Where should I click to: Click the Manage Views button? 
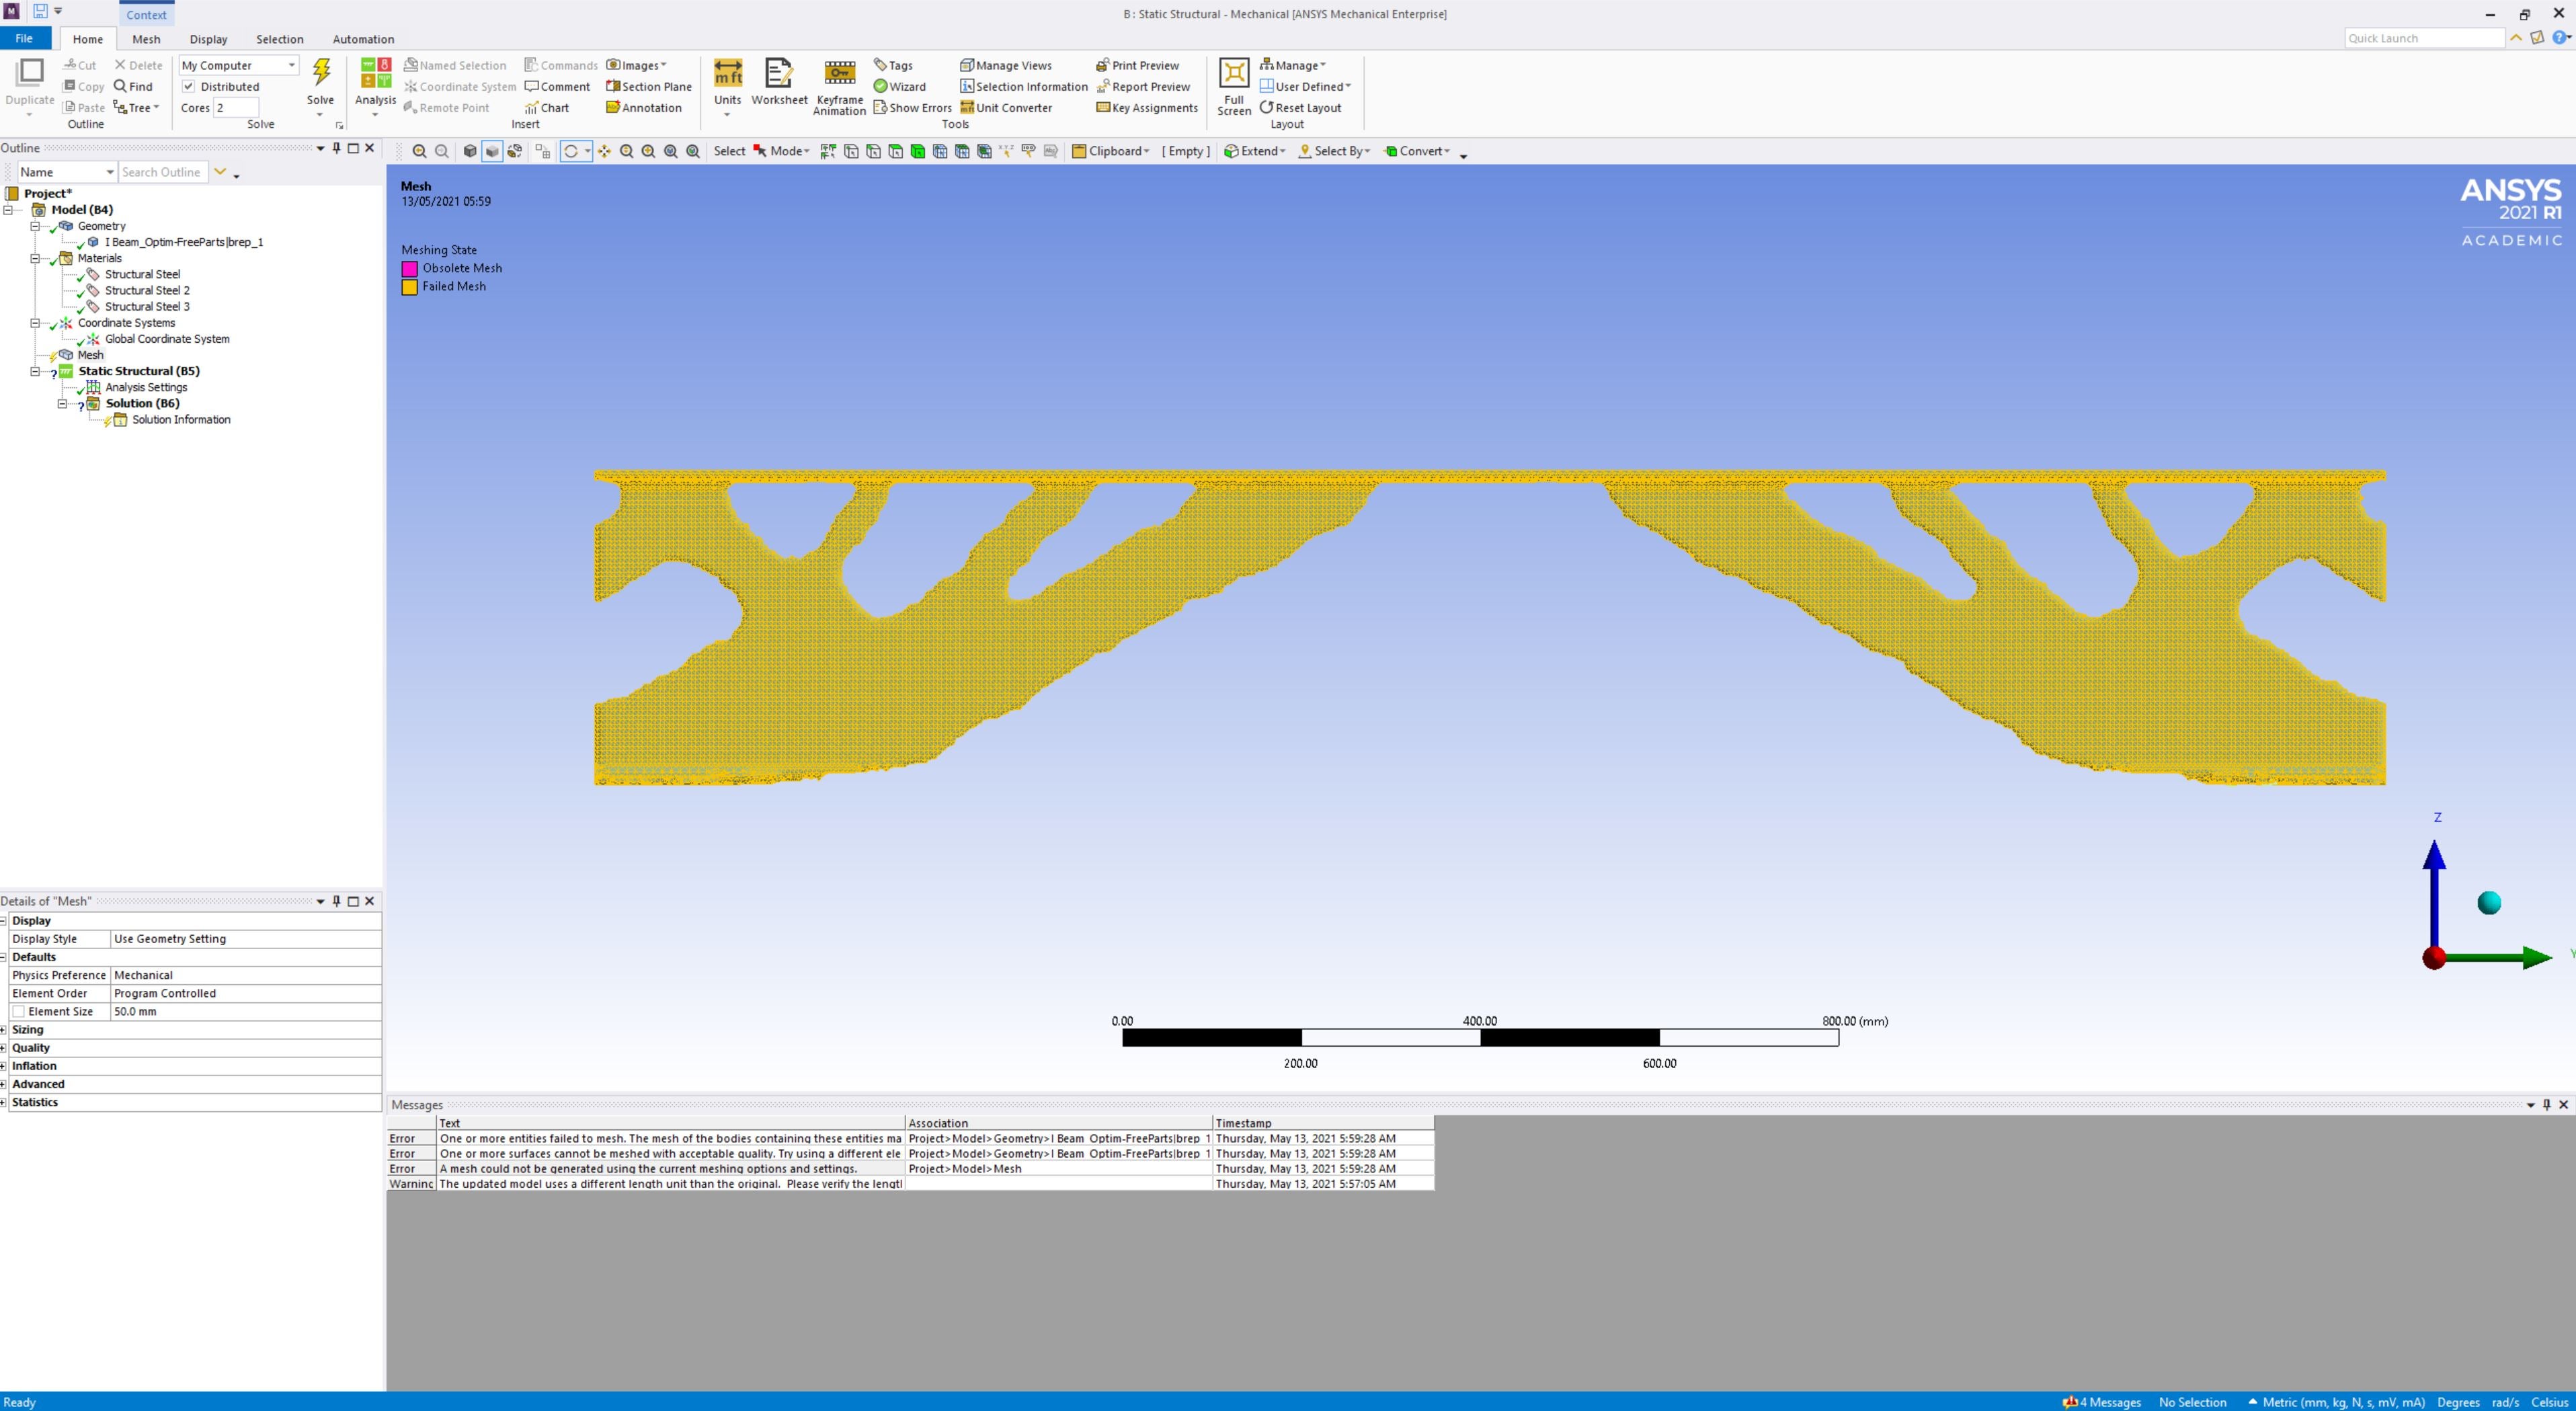pos(1006,65)
